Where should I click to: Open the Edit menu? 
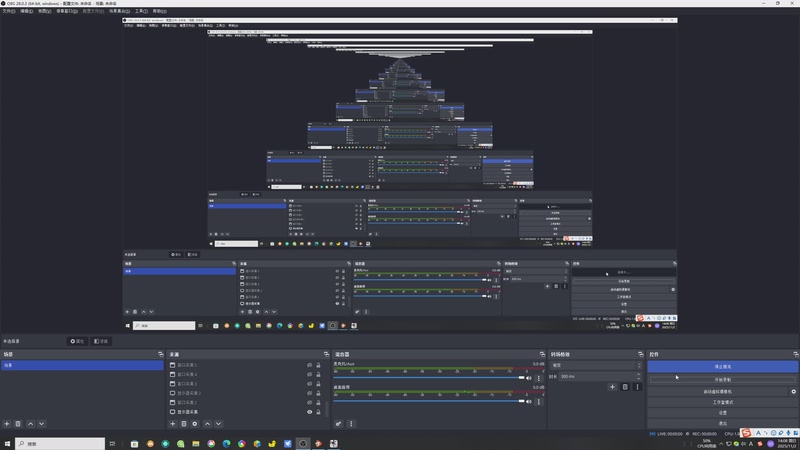click(27, 11)
